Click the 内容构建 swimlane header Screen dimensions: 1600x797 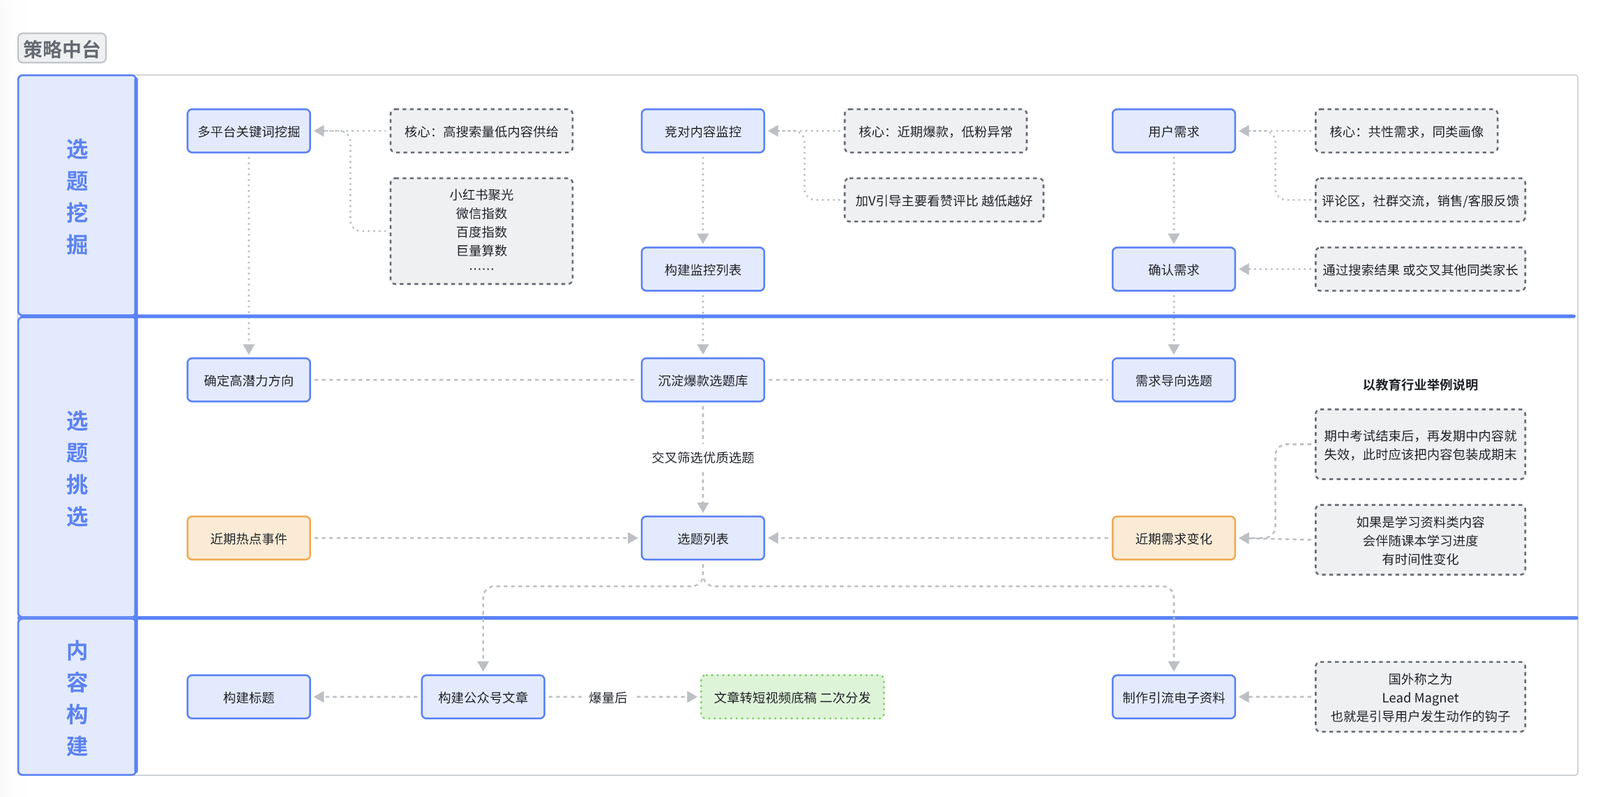pos(77,697)
